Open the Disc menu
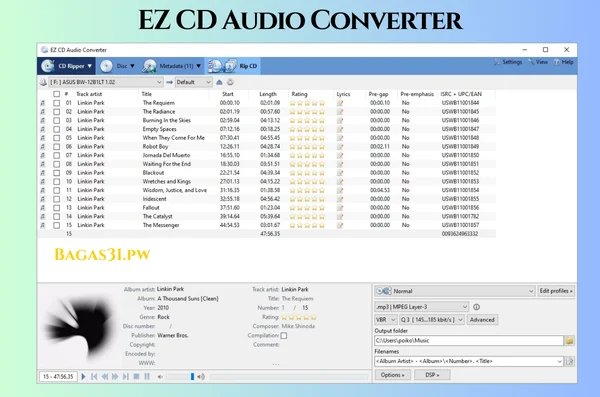The width and height of the screenshot is (600, 397). pyautogui.click(x=117, y=66)
